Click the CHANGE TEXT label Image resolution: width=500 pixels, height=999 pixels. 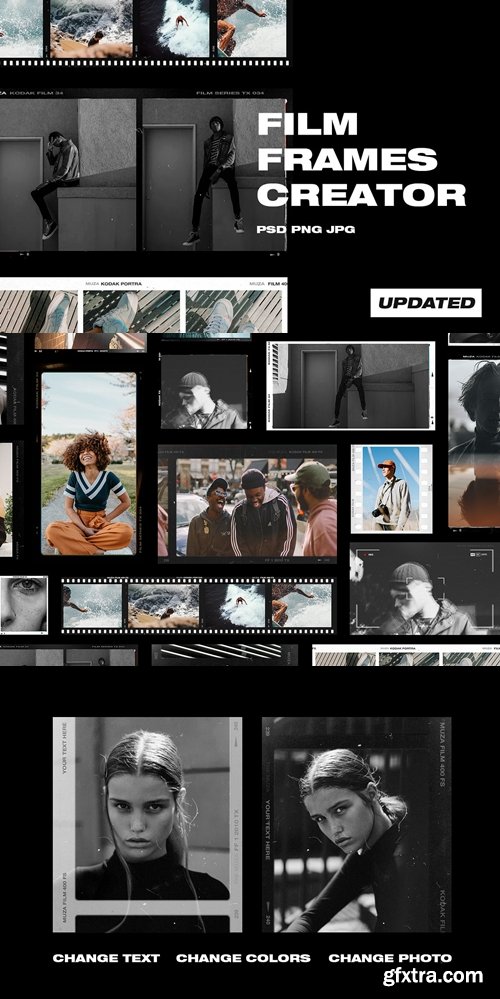point(106,958)
